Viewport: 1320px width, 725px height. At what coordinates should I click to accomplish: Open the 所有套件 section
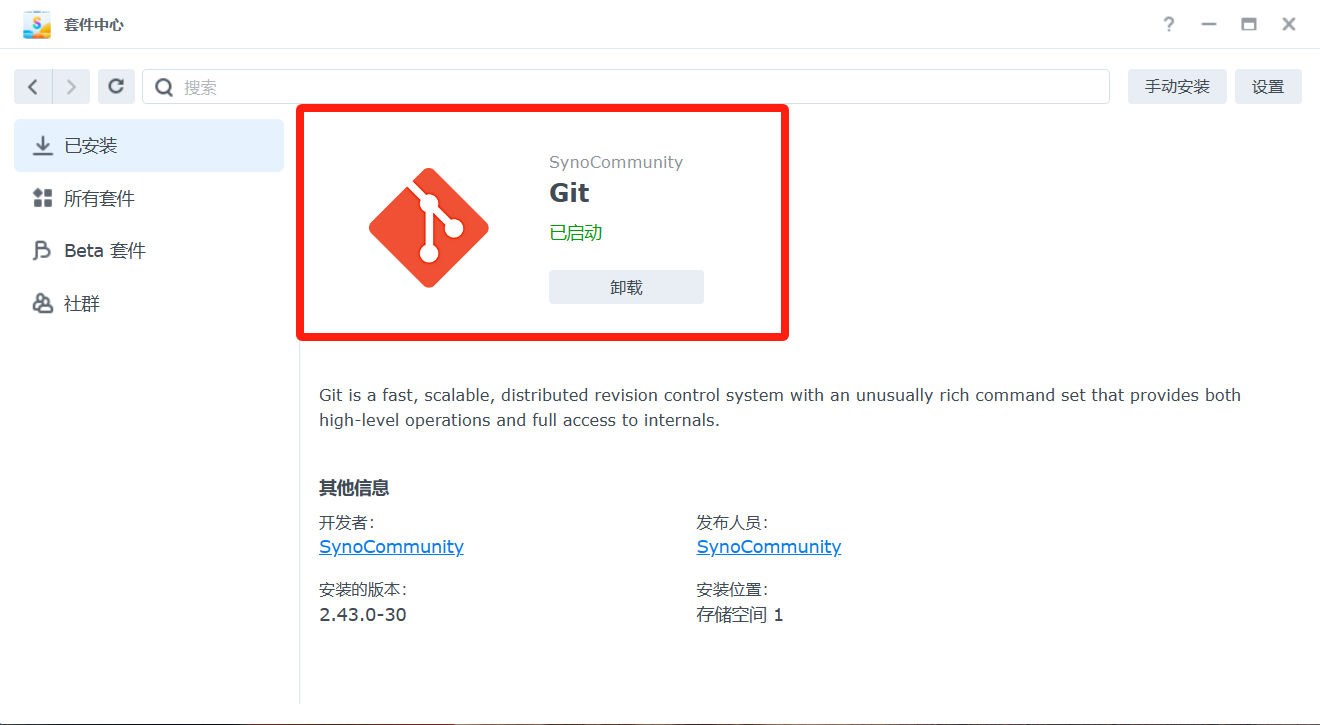click(99, 199)
